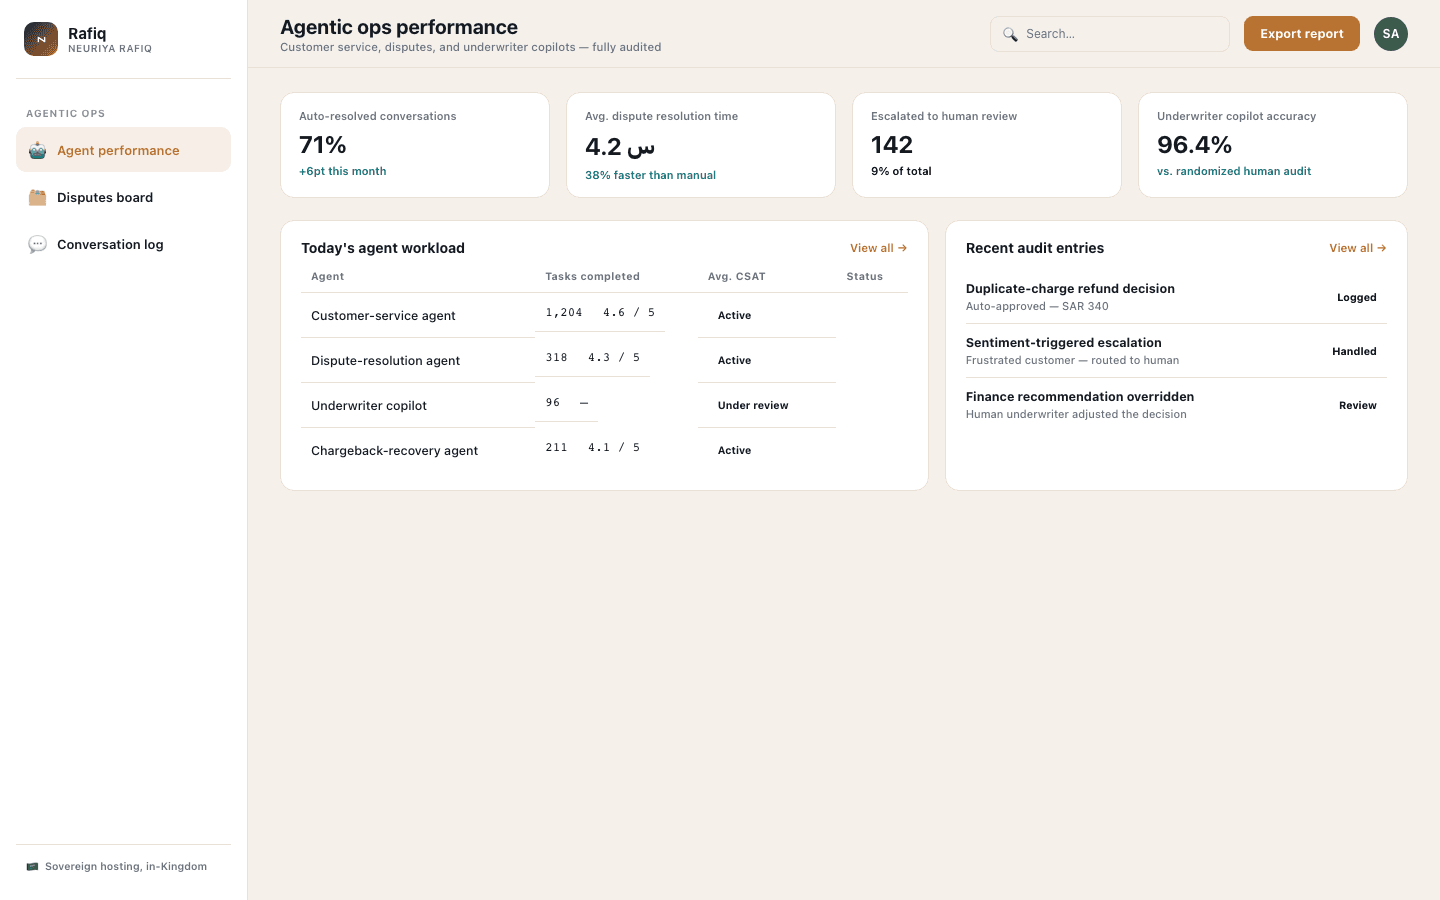The width and height of the screenshot is (1440, 900).
Task: Open the Sentiment-triggered escalation entry
Action: pyautogui.click(x=1176, y=351)
